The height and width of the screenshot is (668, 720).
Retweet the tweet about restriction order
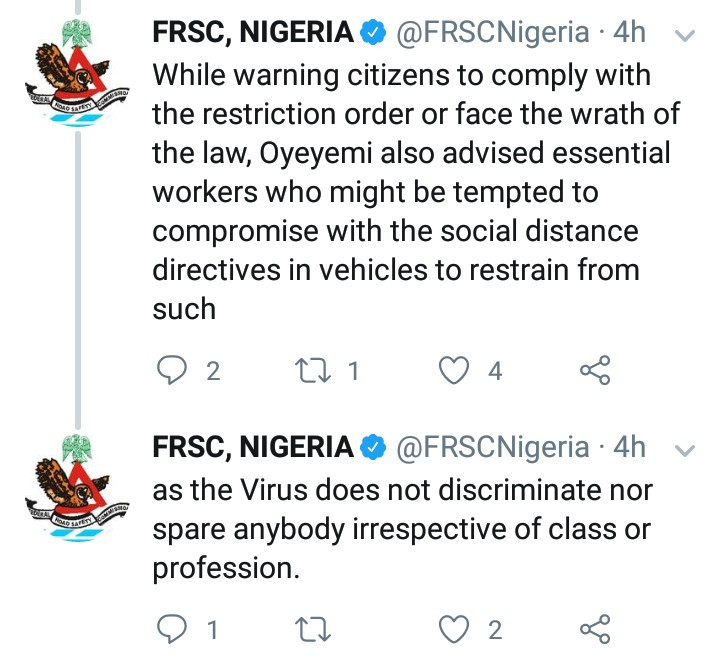[313, 371]
